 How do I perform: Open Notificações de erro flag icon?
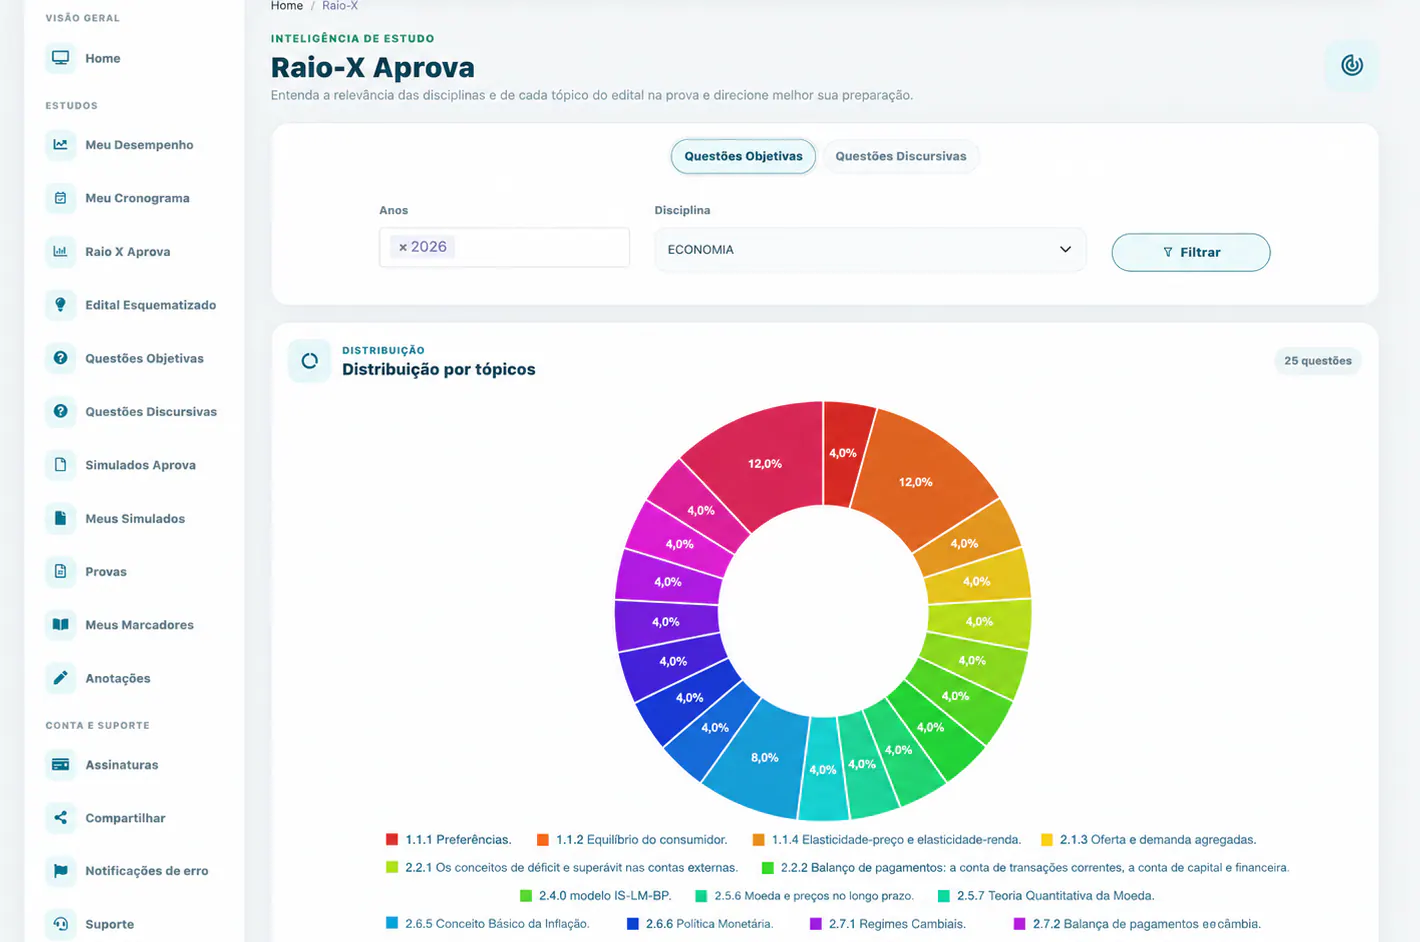point(60,871)
